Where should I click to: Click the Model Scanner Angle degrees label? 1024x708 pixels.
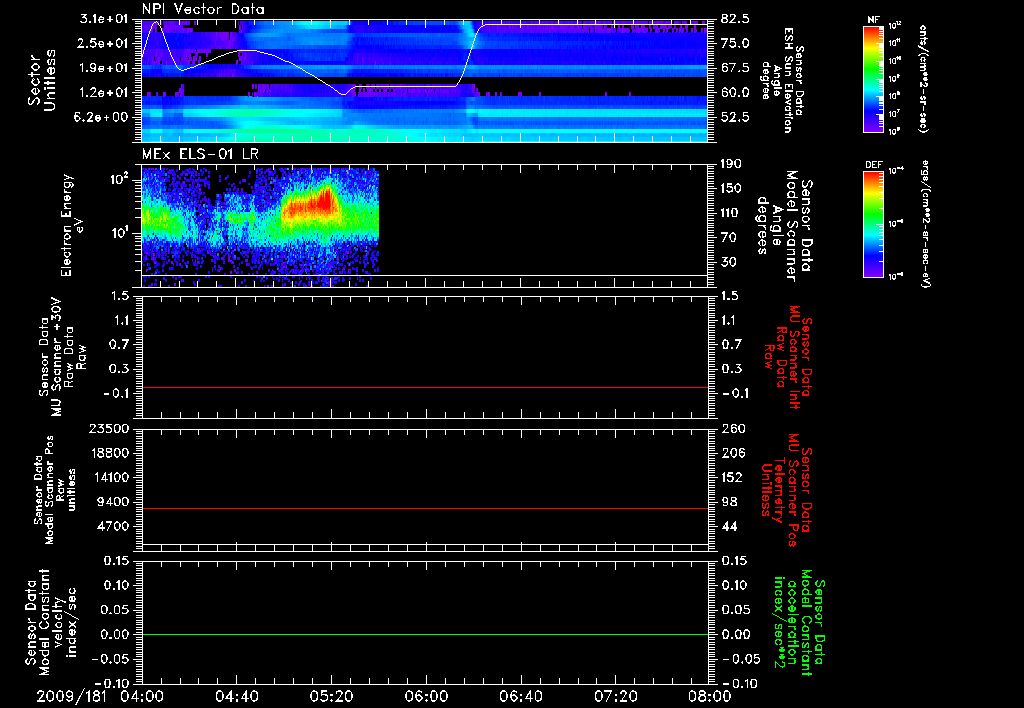(785, 225)
